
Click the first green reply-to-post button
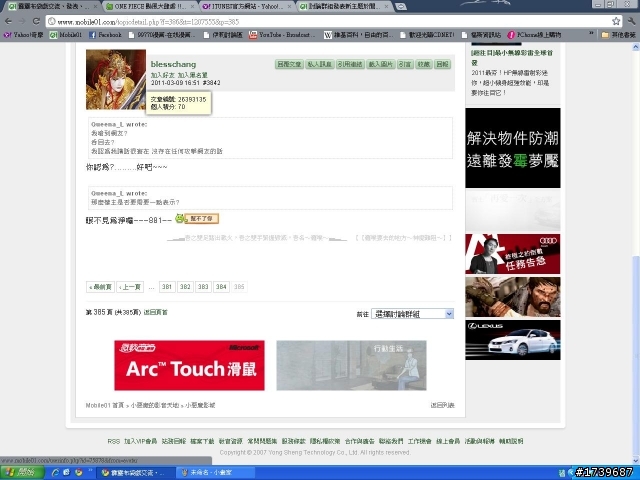click(289, 64)
